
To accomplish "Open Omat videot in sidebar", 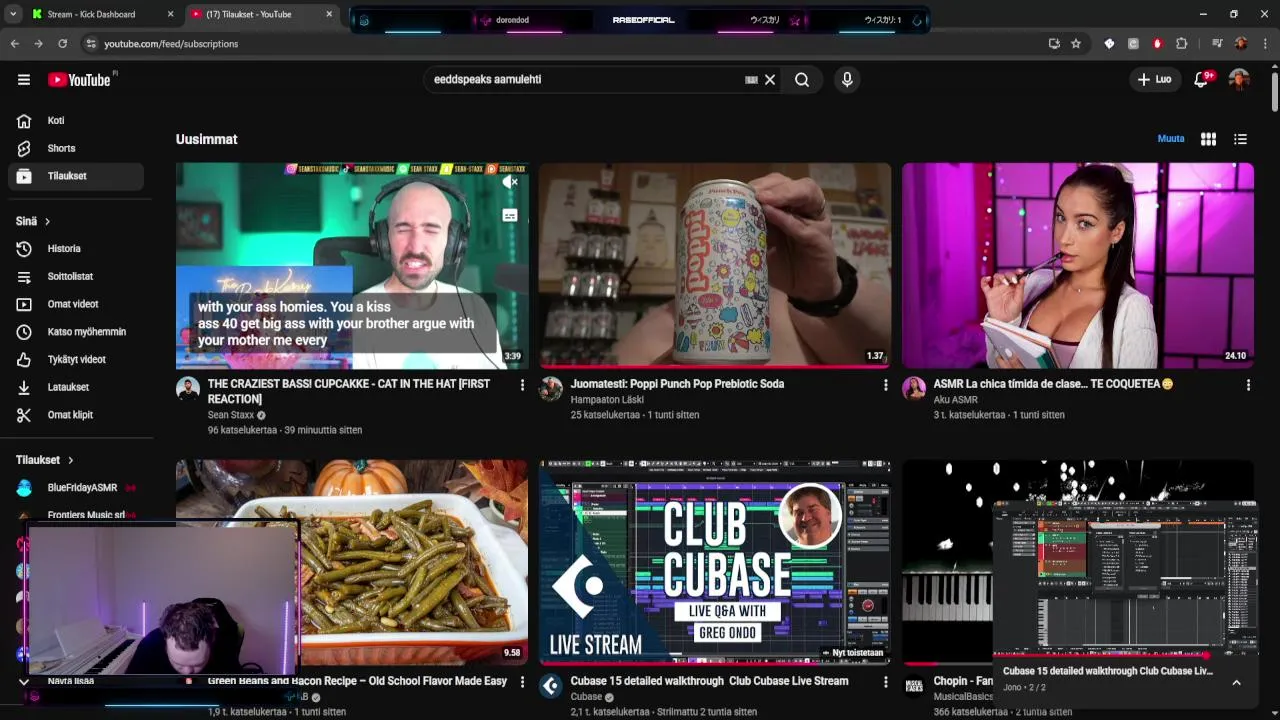I will [x=76, y=304].
